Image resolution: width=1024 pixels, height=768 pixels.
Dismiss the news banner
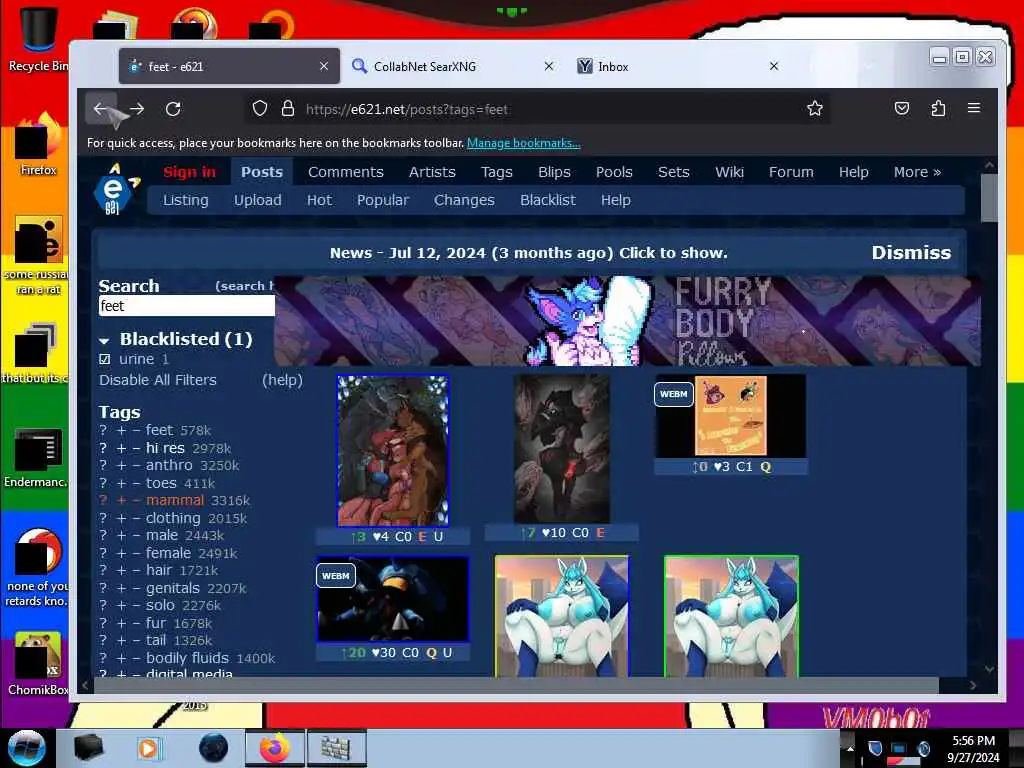click(x=911, y=253)
